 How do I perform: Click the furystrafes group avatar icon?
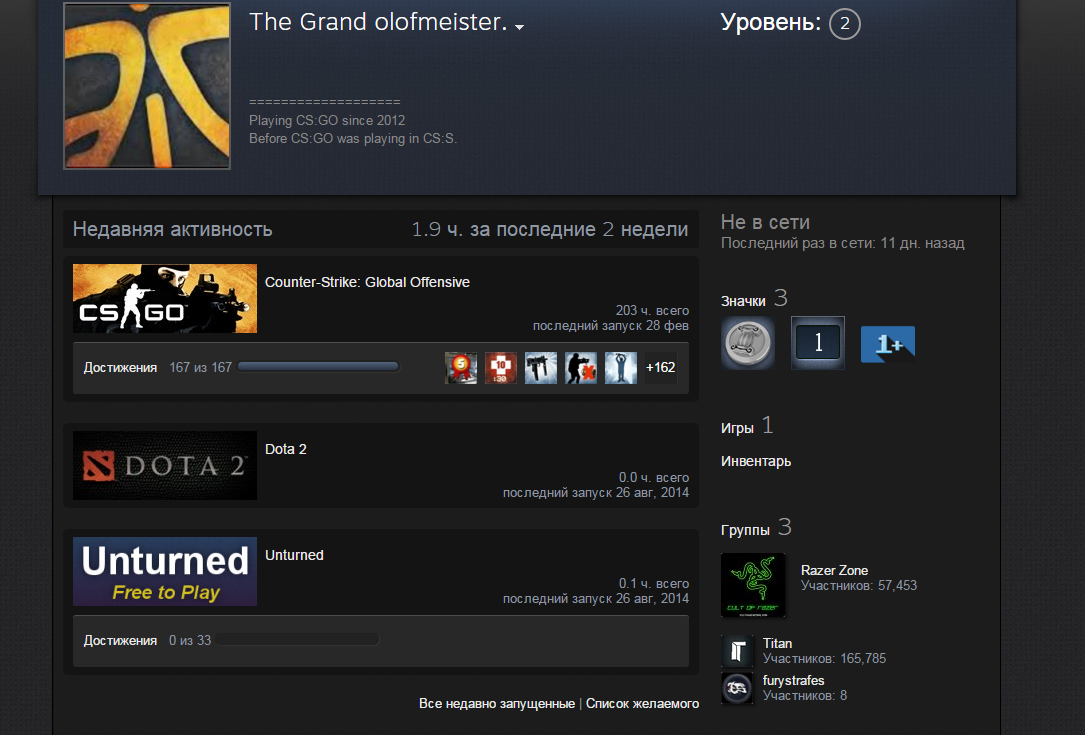click(737, 688)
